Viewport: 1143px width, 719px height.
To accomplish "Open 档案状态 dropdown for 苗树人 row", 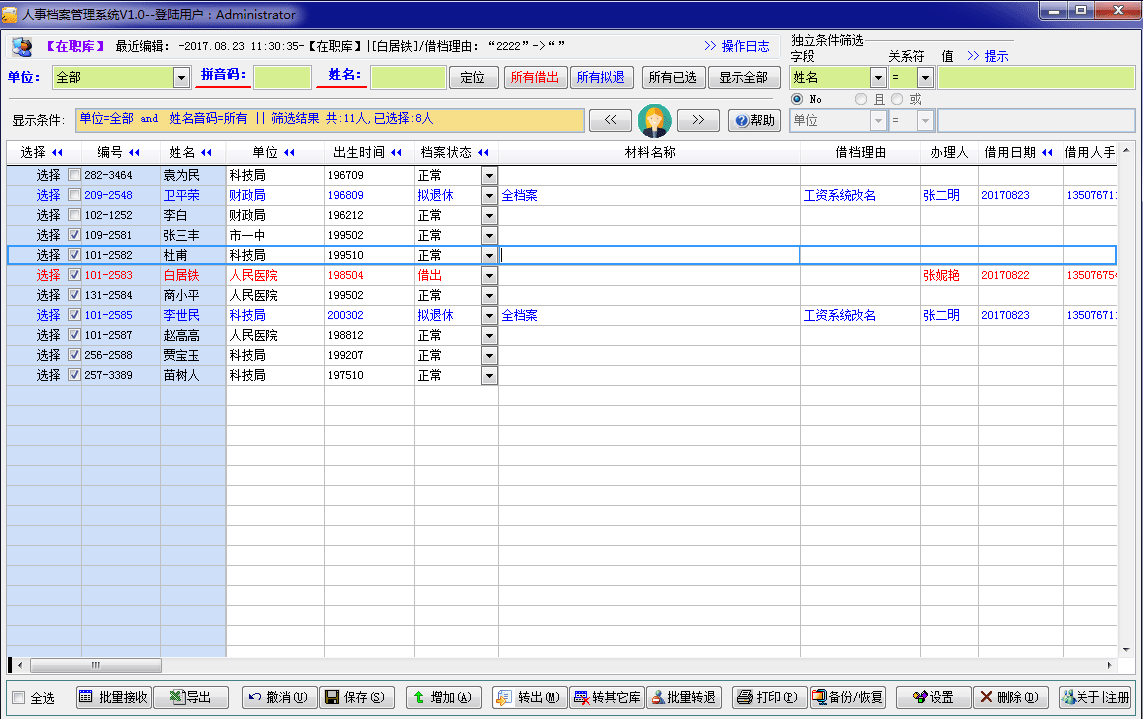I will (x=489, y=376).
